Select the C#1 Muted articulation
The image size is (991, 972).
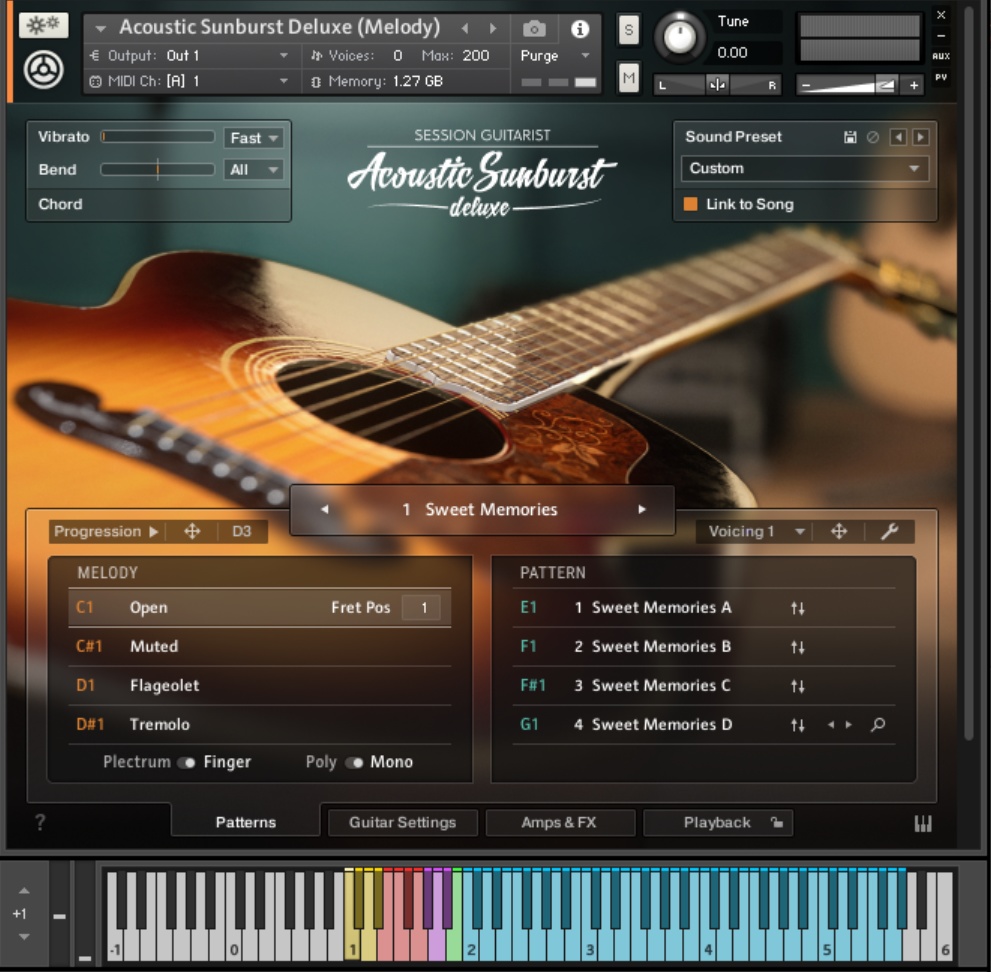pyautogui.click(x=259, y=647)
